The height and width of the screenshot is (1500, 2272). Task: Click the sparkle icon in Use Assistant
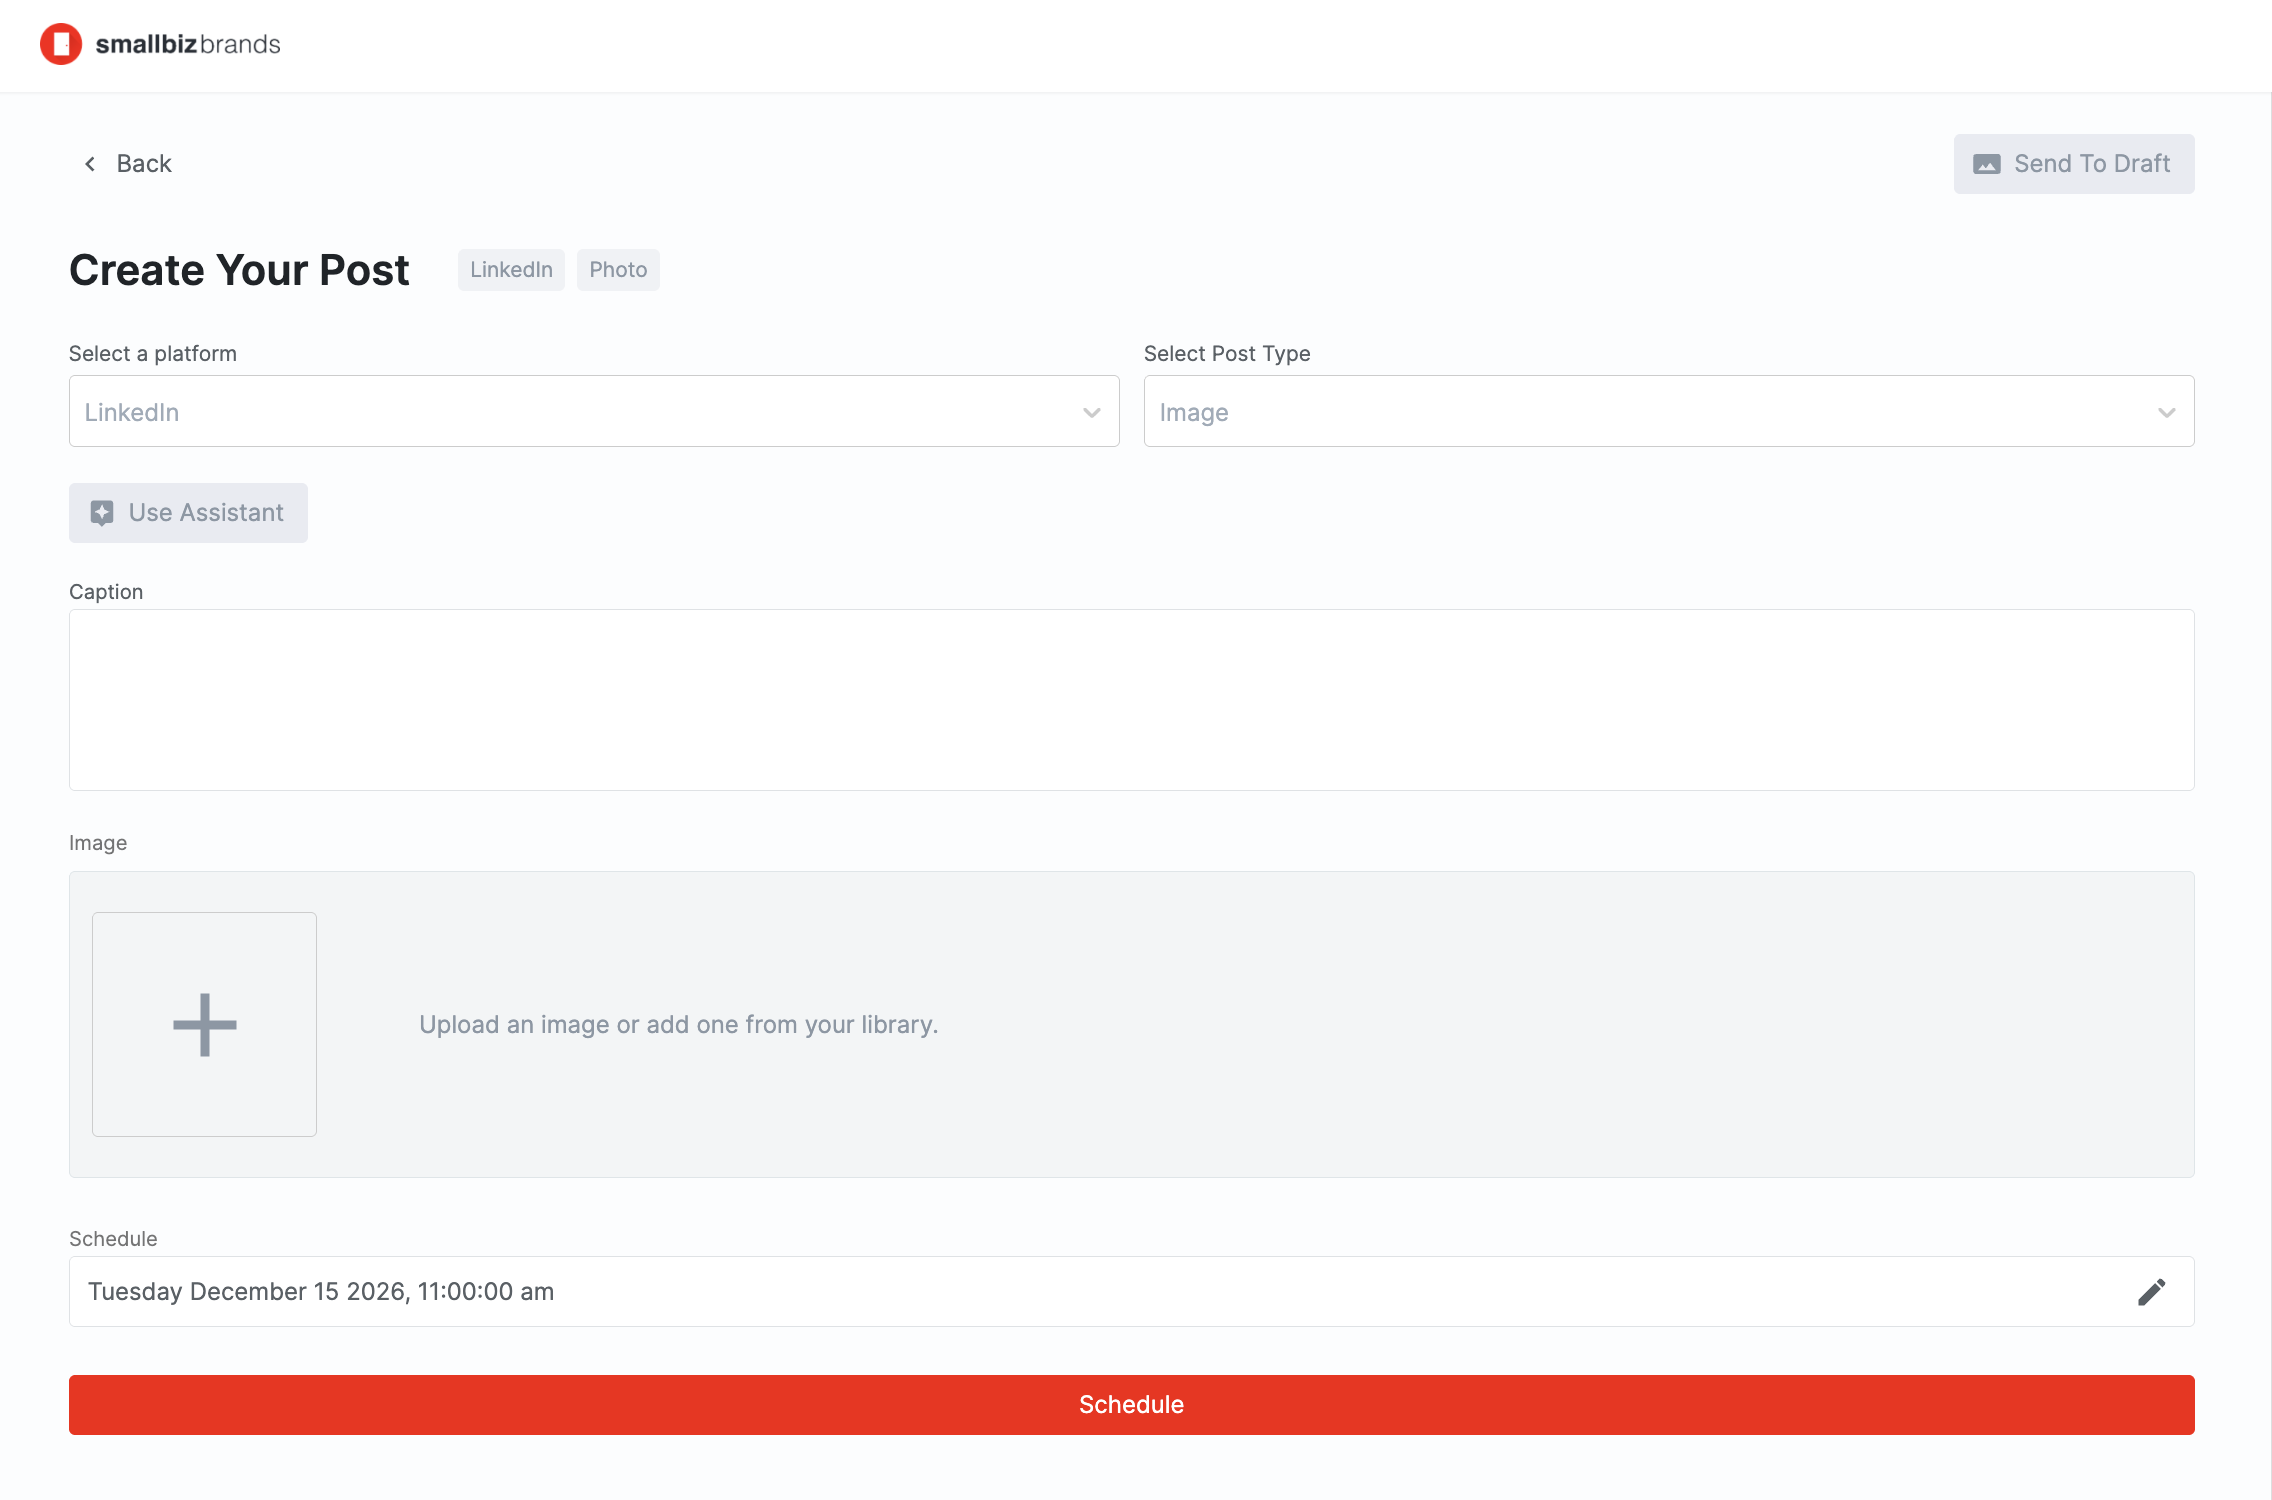[x=102, y=513]
